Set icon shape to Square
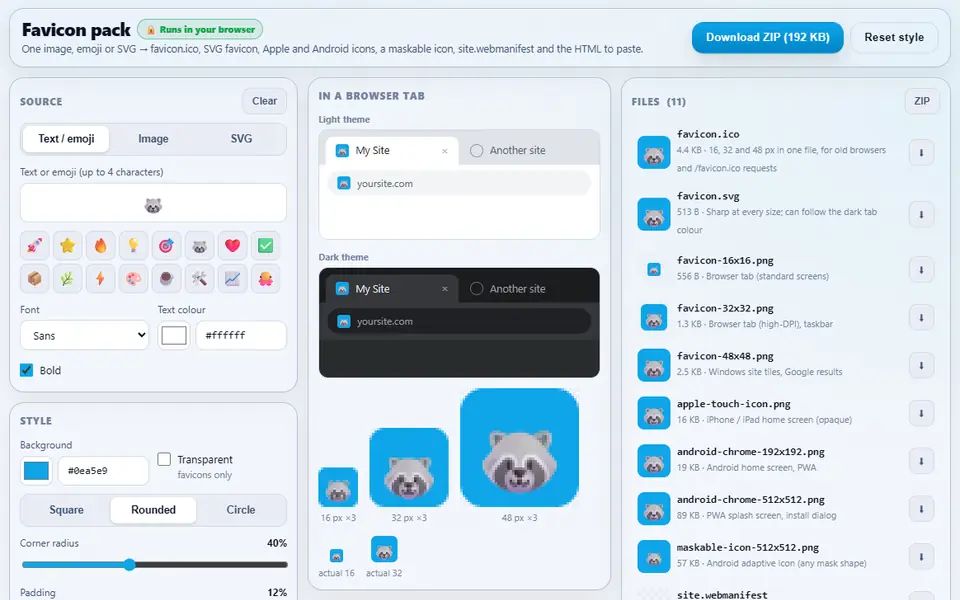 pos(66,510)
